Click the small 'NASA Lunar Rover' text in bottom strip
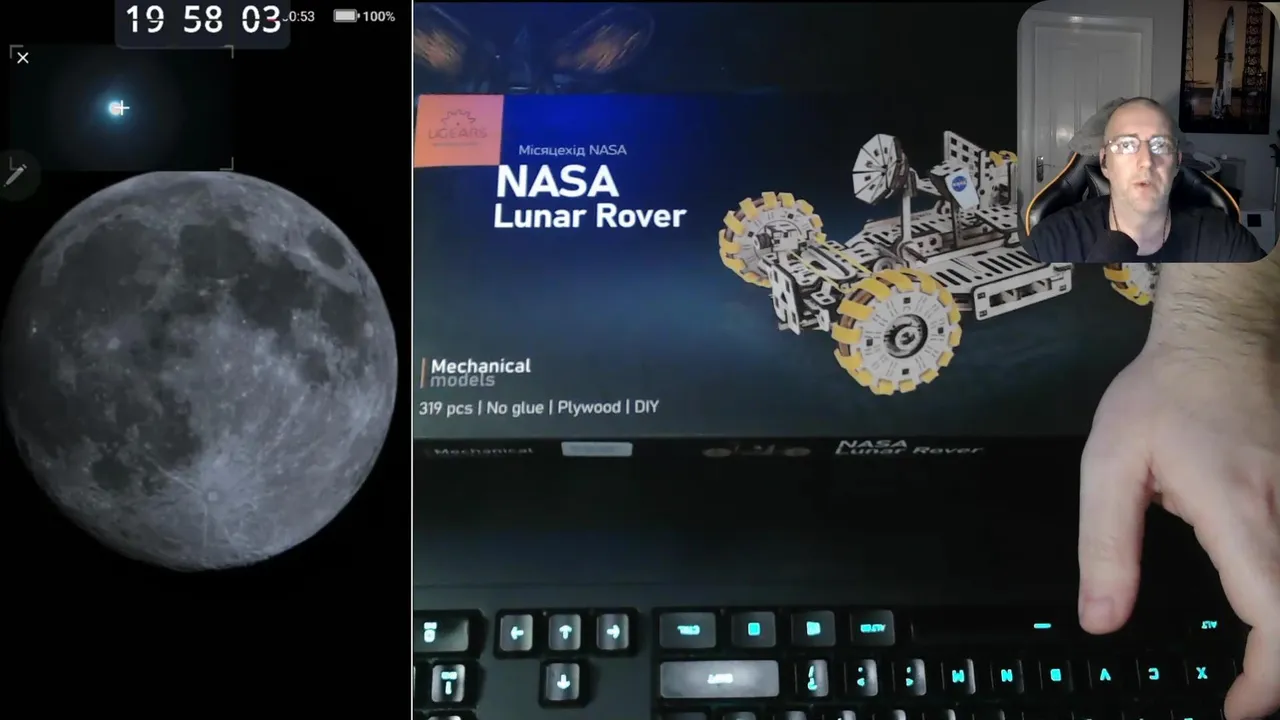The width and height of the screenshot is (1280, 720). [x=909, y=448]
